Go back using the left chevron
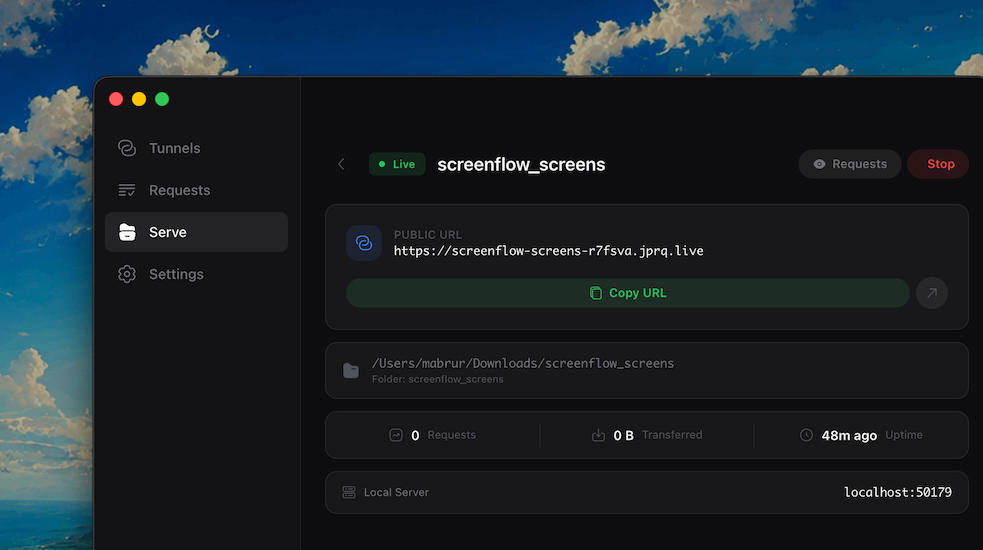 [x=341, y=164]
